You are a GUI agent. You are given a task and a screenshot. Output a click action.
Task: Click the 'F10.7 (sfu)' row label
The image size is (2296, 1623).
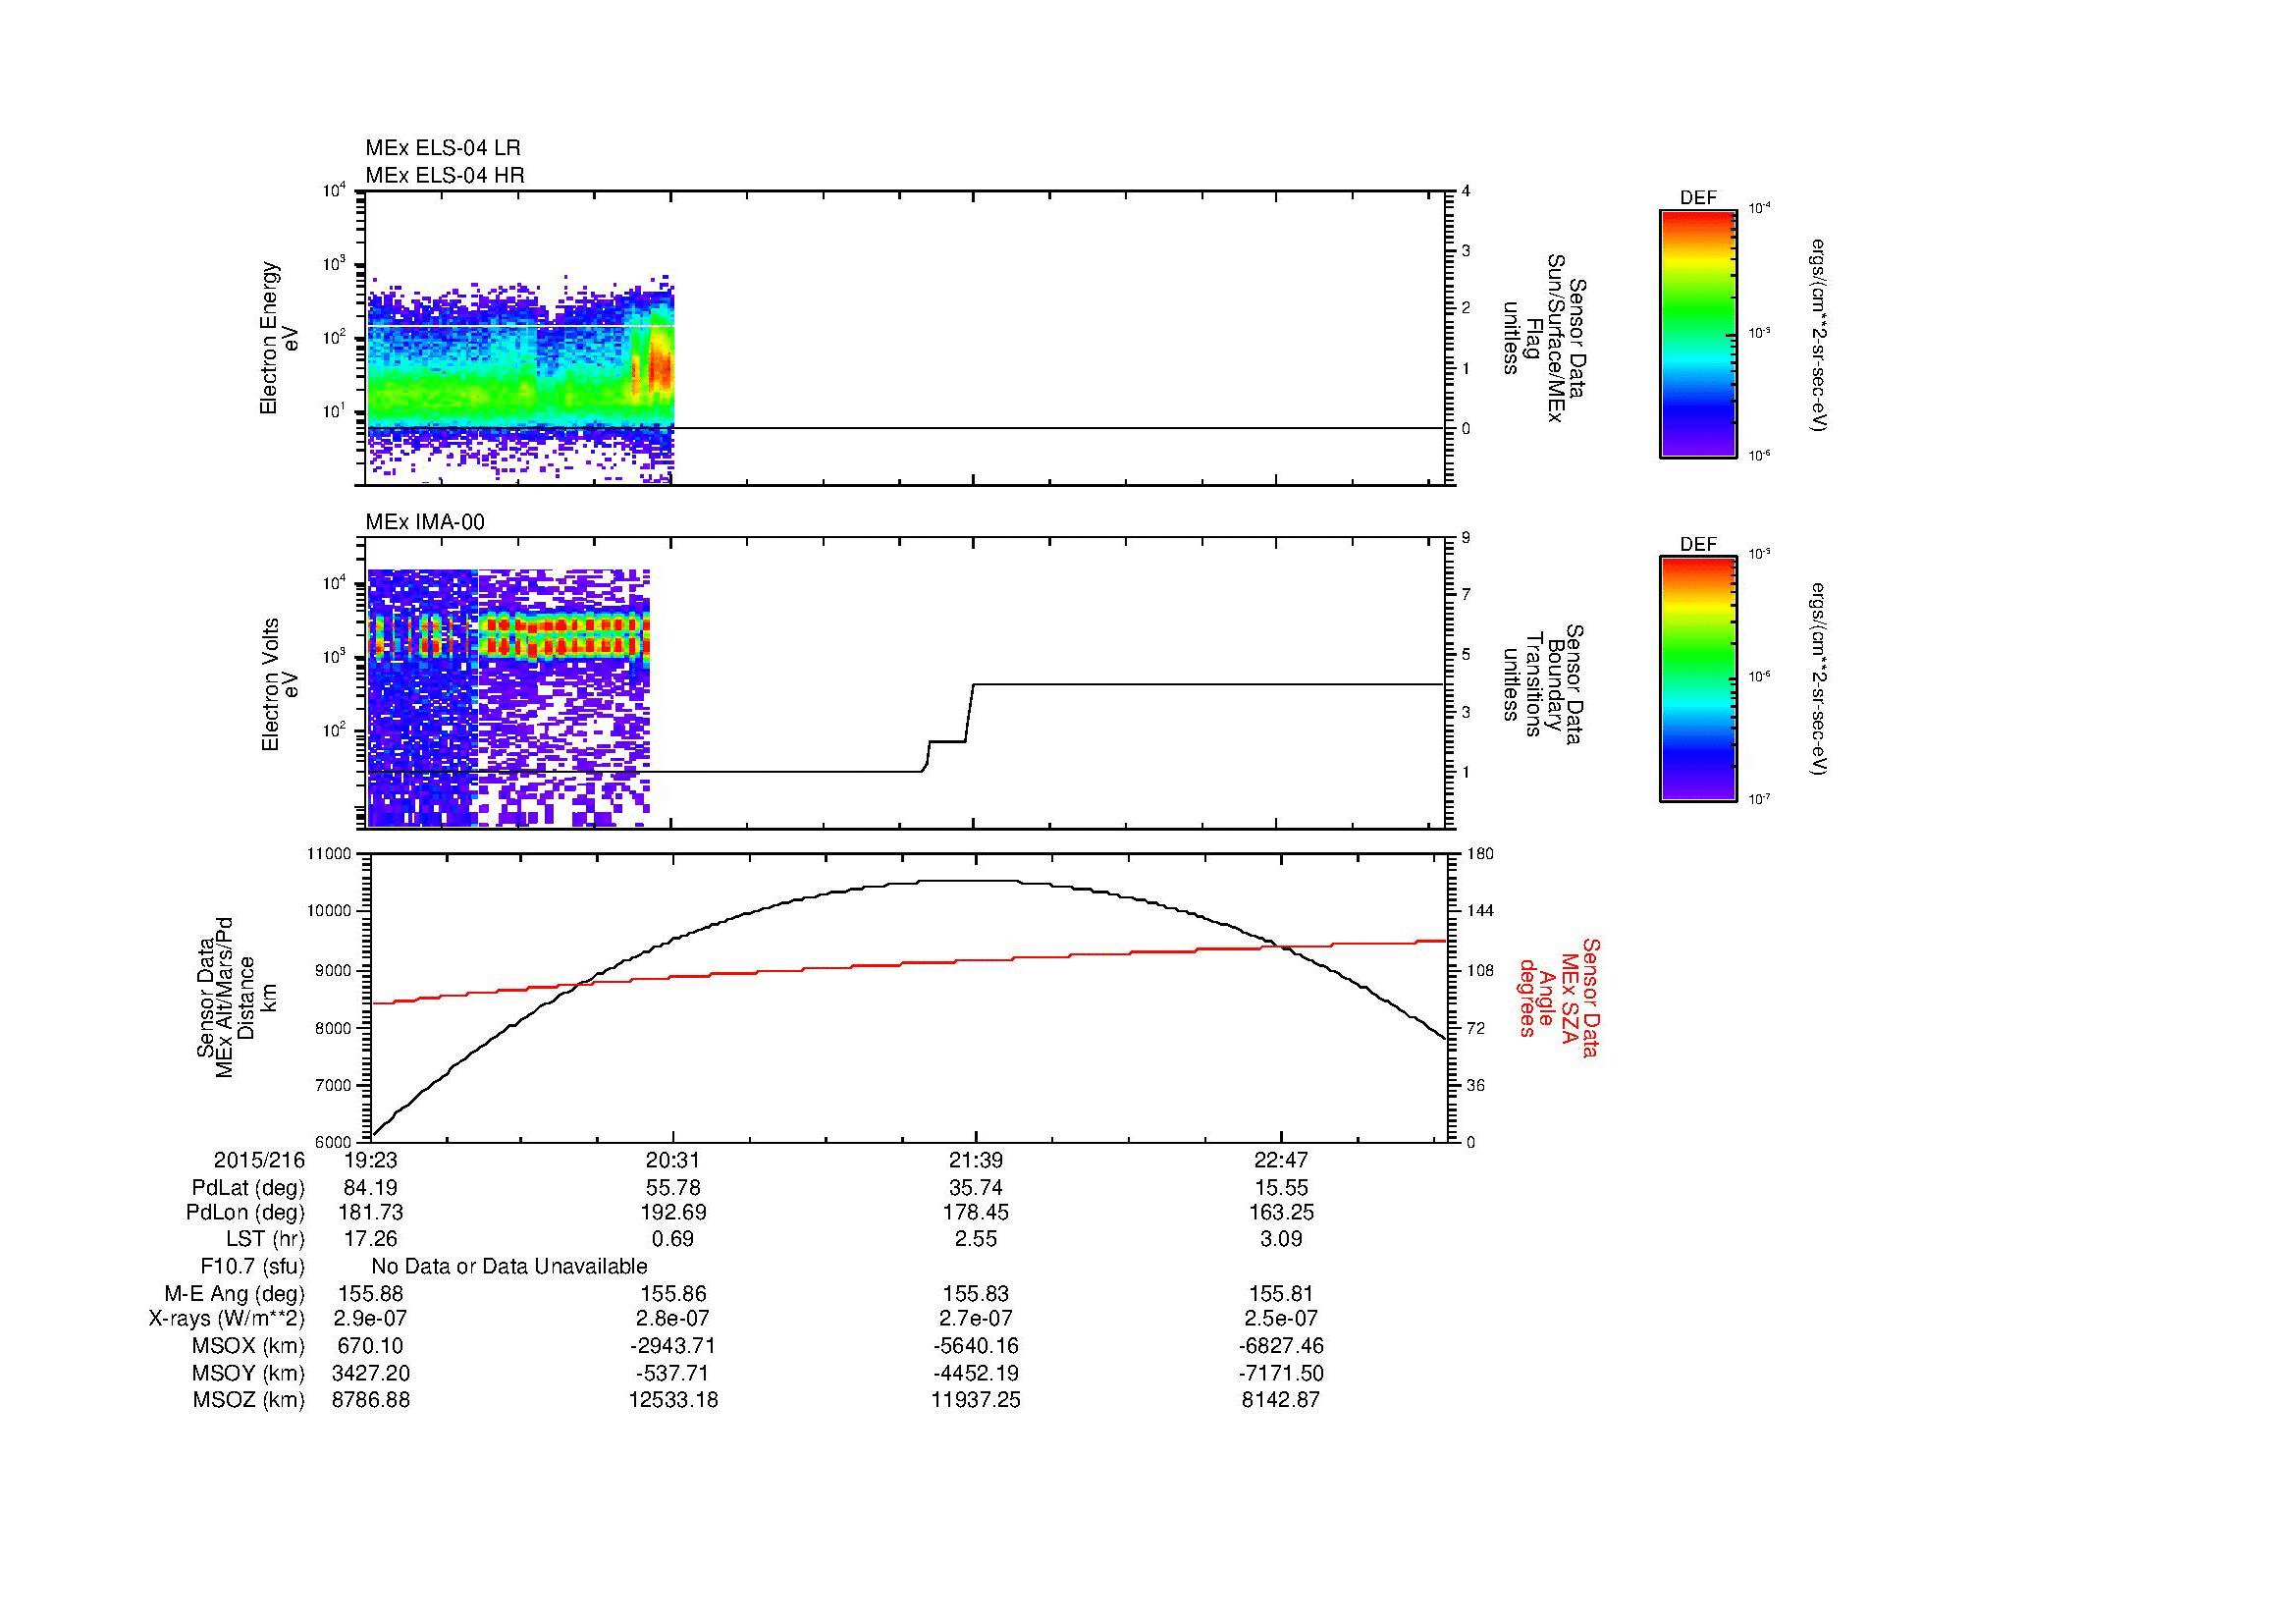252,1267
